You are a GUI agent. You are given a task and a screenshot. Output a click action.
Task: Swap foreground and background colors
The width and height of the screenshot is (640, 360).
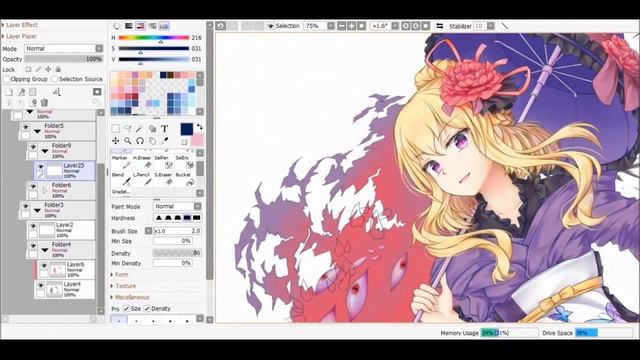pyautogui.click(x=200, y=127)
